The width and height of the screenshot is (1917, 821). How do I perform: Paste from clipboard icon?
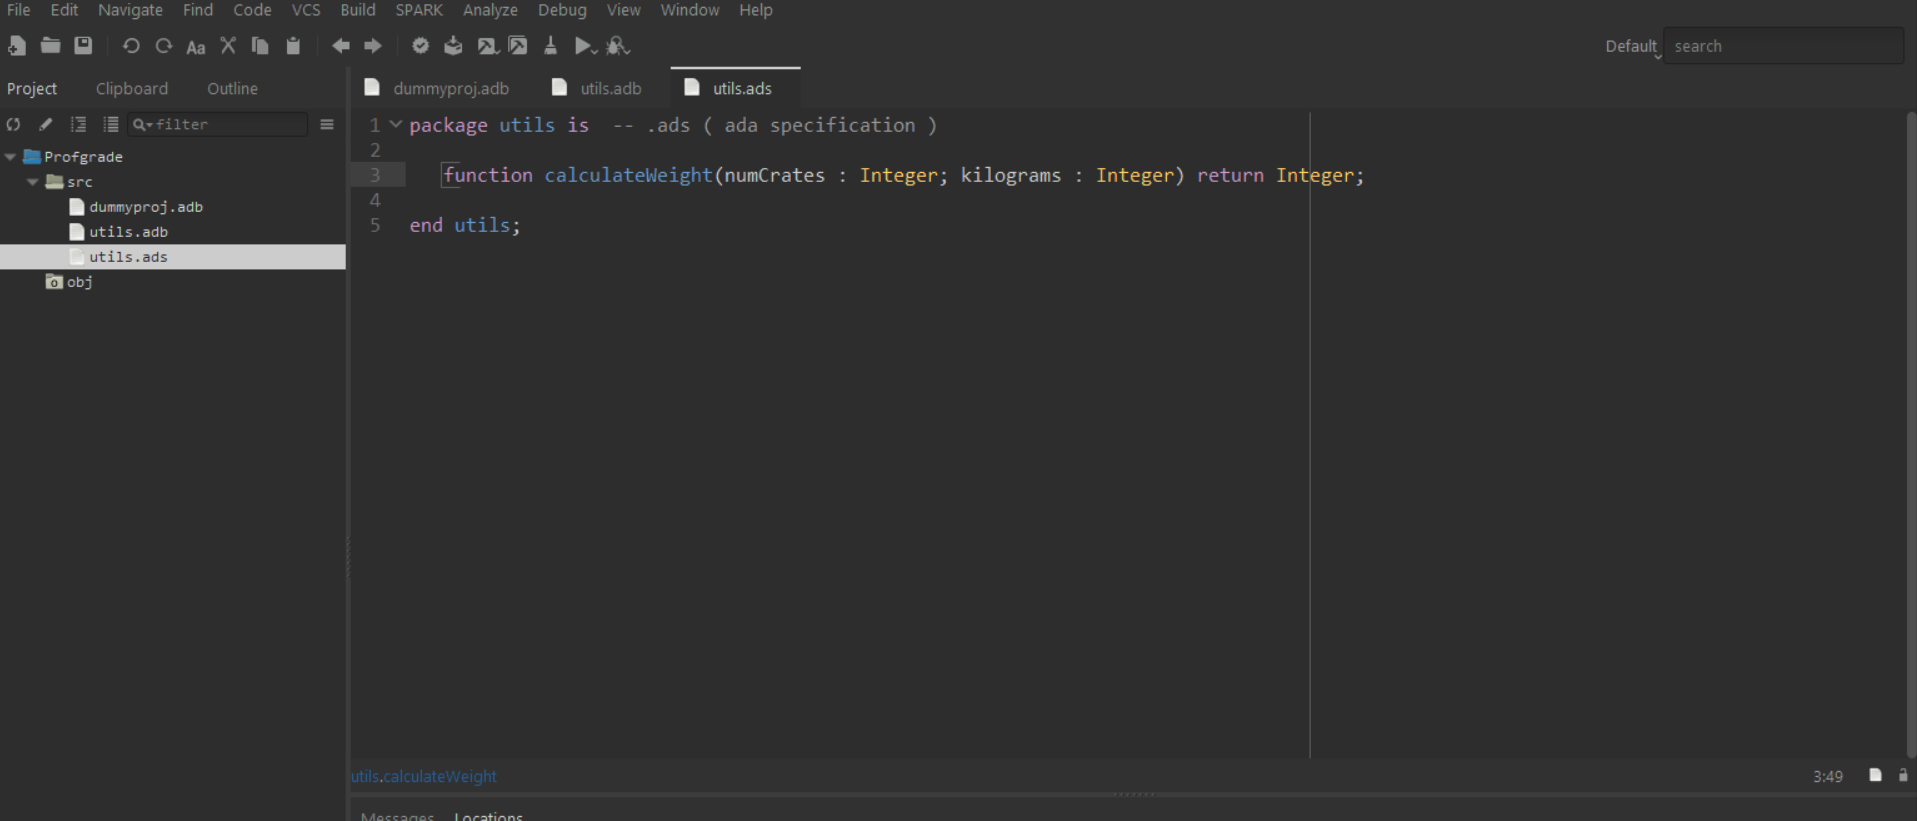click(x=293, y=46)
